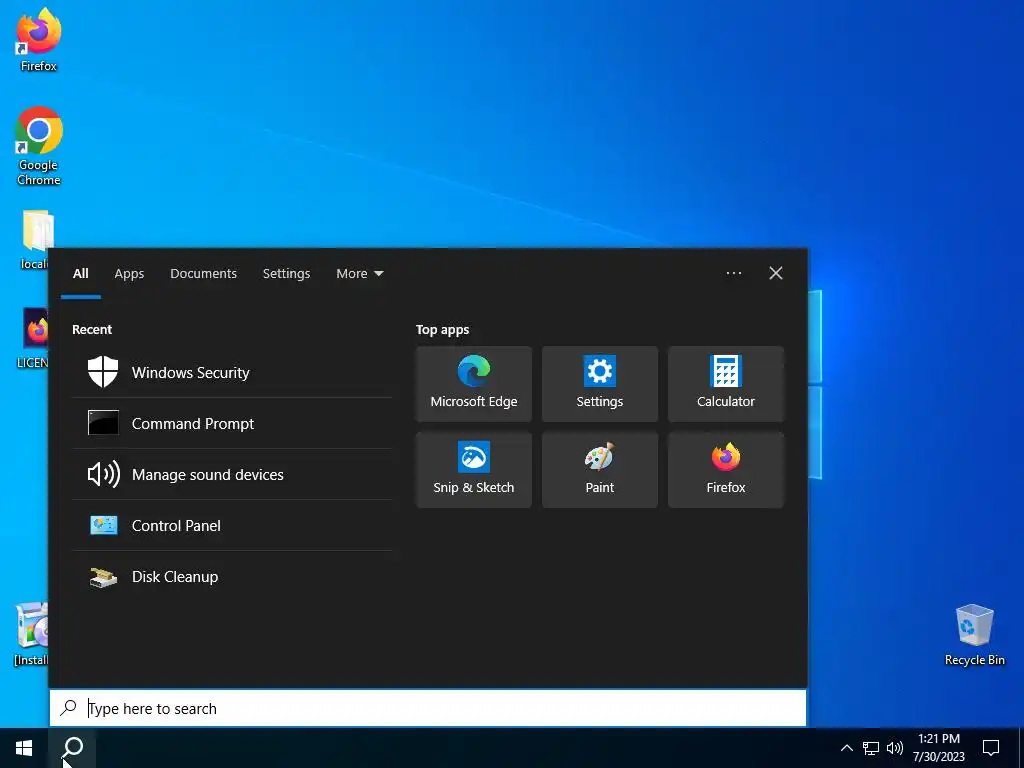Click the Windows Start button
Viewport: 1024px width, 768px height.
pos(24,748)
